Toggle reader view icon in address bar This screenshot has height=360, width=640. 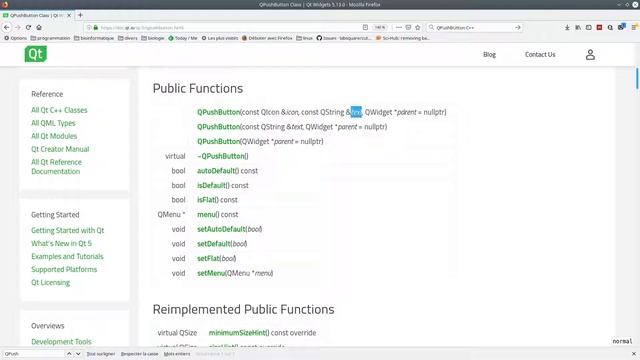coord(365,27)
